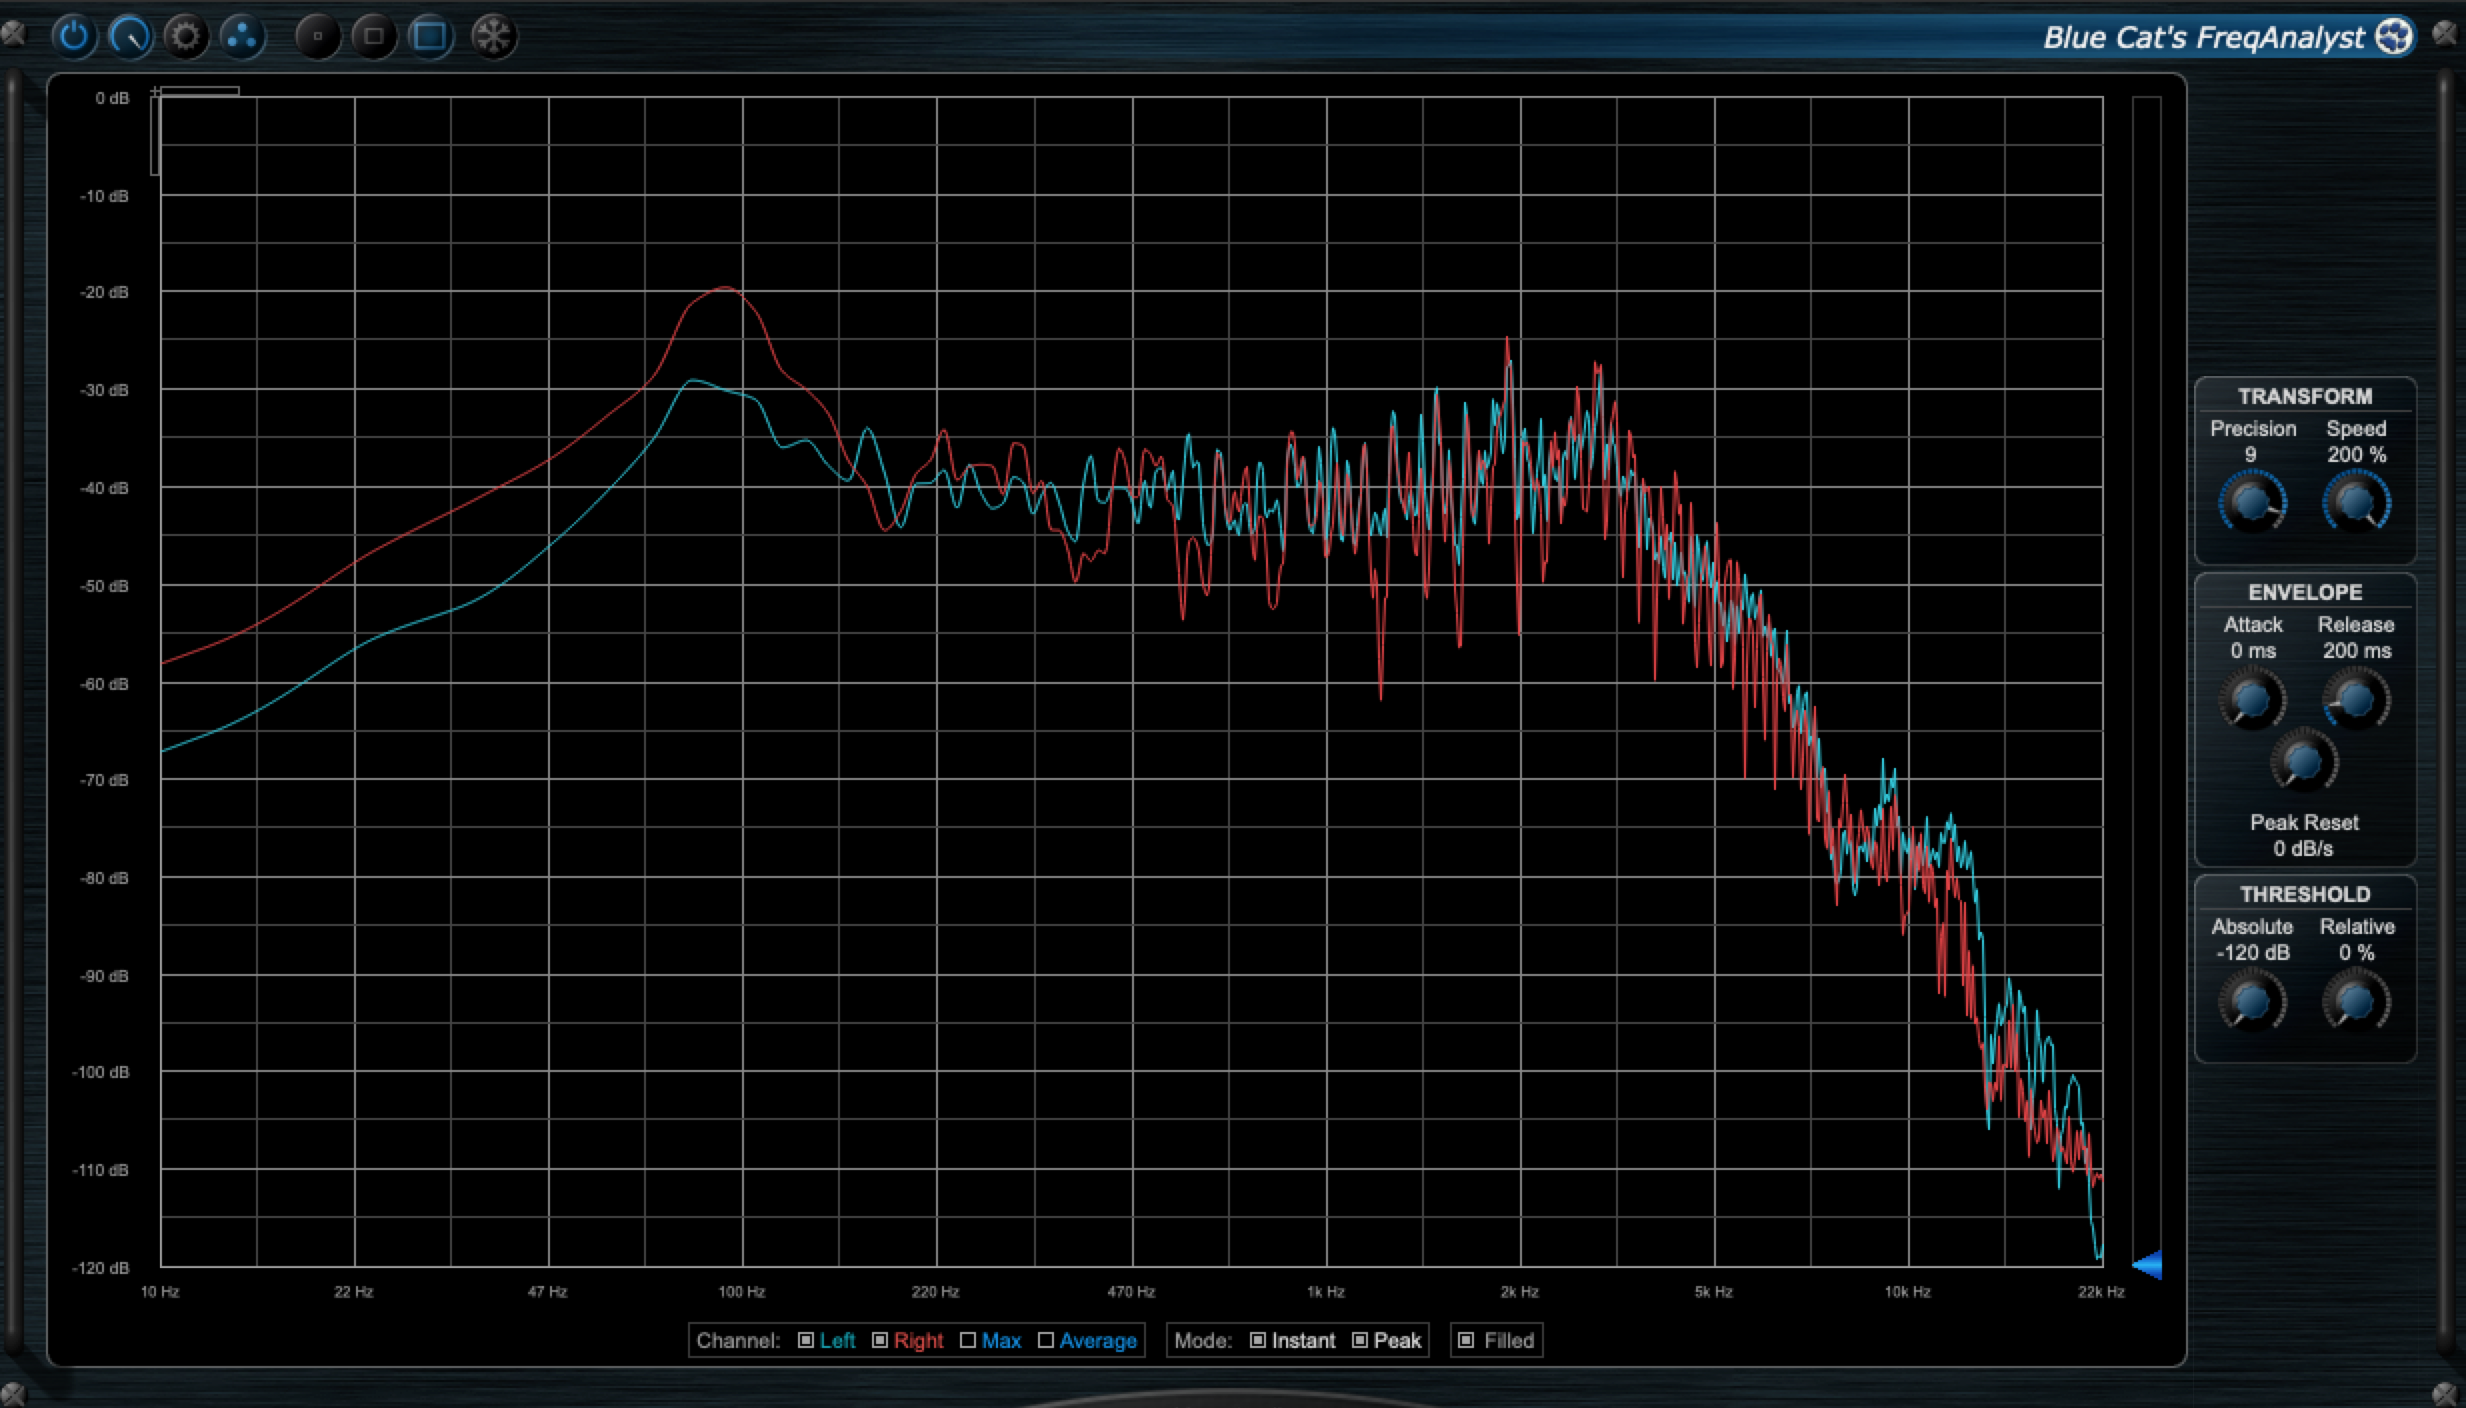Screen dimensions: 2466x1408
Task: Click the three-dots routing icon
Action: click(242, 37)
